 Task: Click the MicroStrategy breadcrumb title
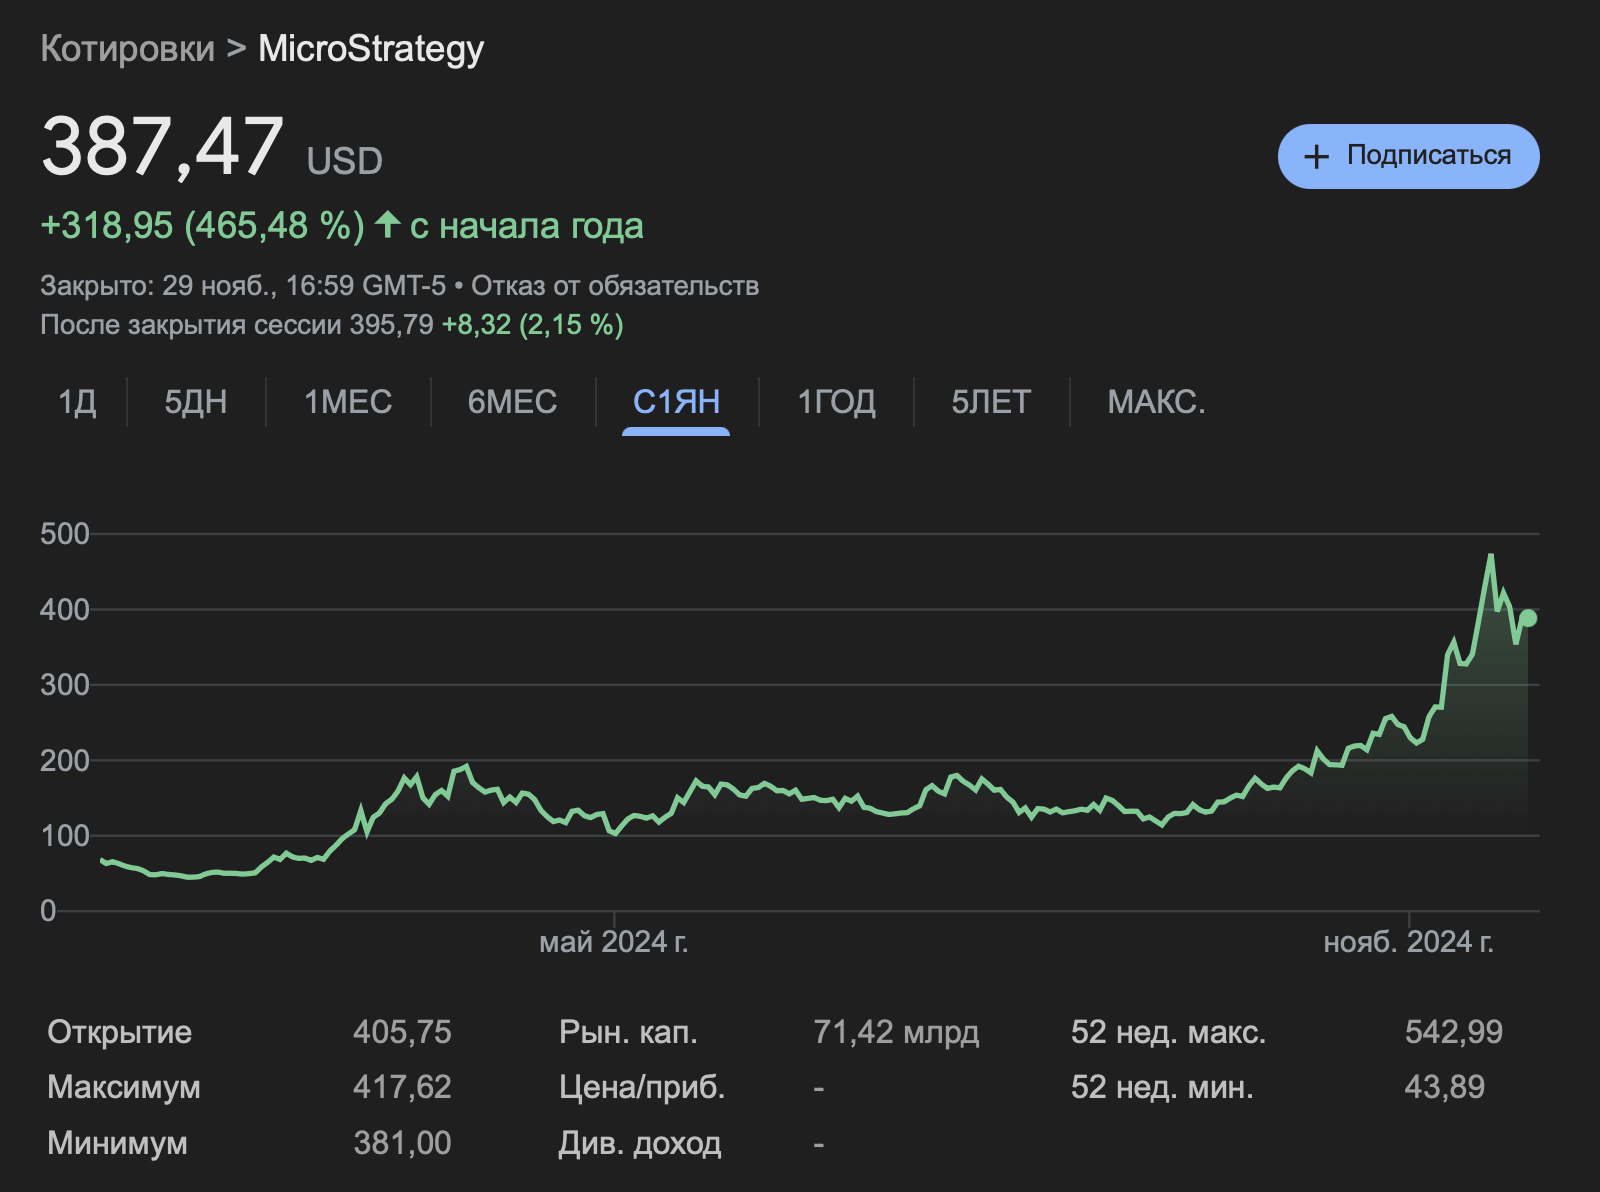click(371, 49)
